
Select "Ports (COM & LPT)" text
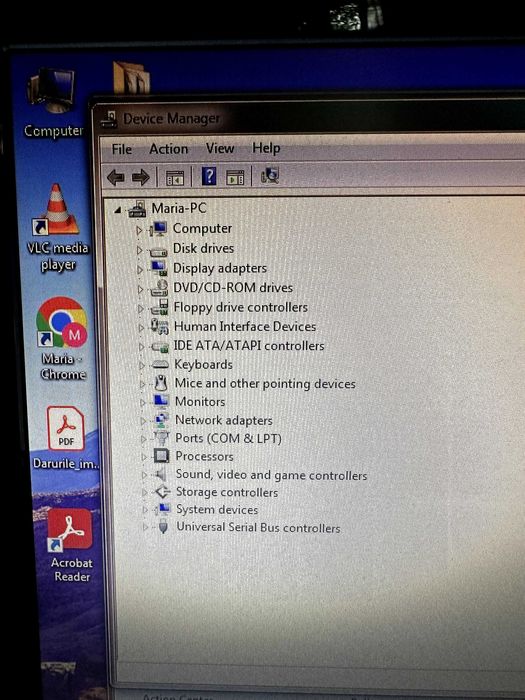228,438
